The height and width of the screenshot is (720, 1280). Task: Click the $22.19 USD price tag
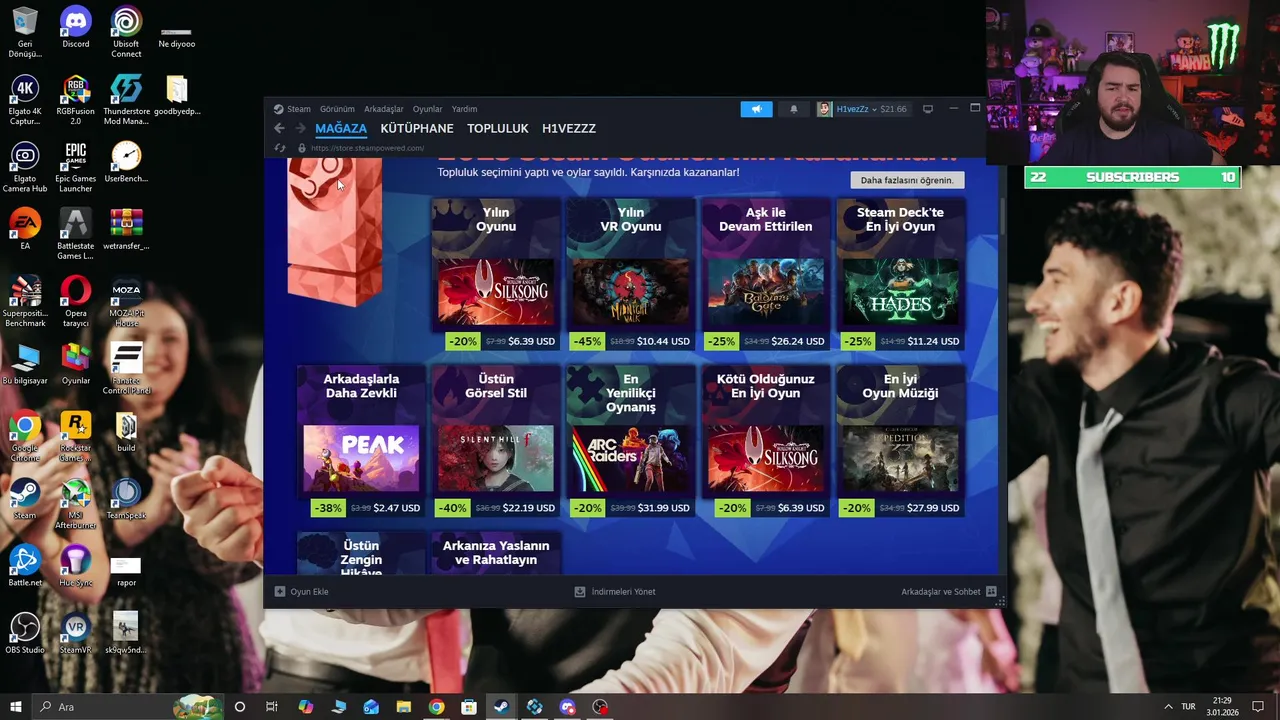coord(528,508)
